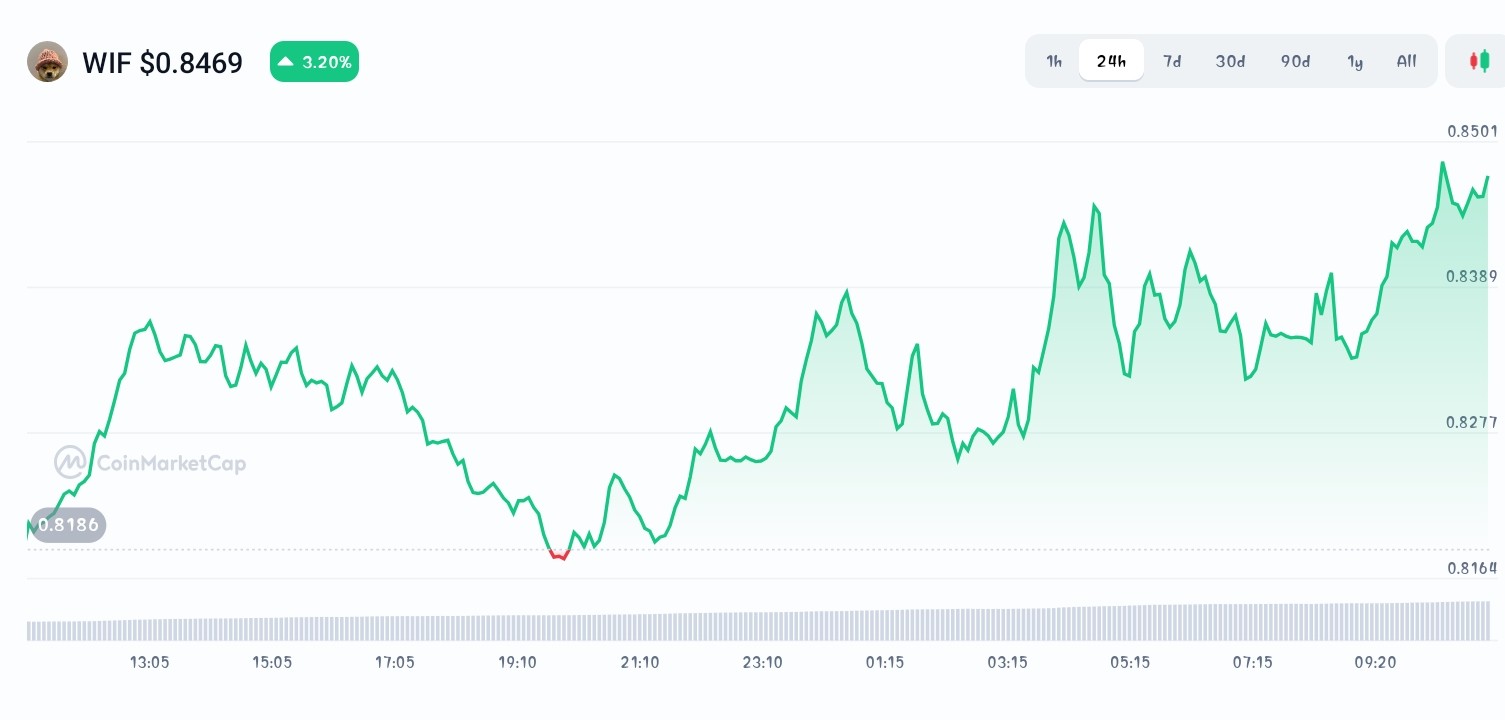Select the All time range tab

click(1406, 61)
